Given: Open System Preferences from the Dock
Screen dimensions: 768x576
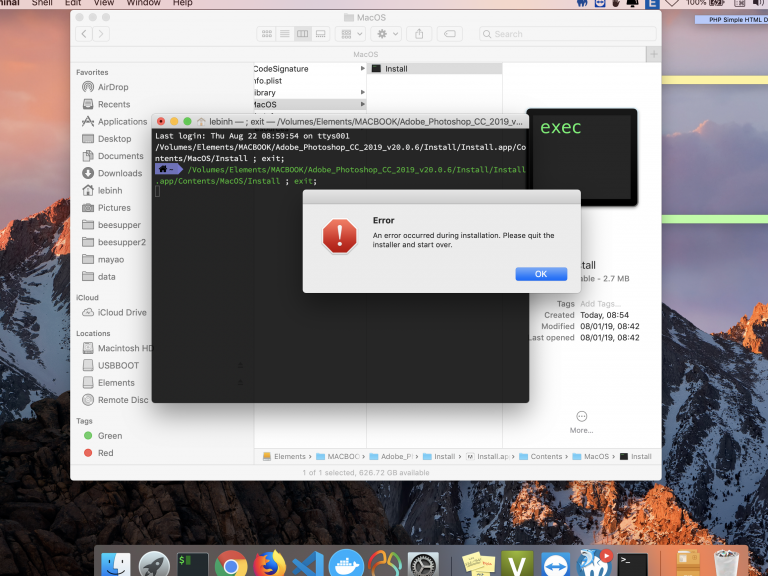Looking at the screenshot, I should (x=423, y=565).
